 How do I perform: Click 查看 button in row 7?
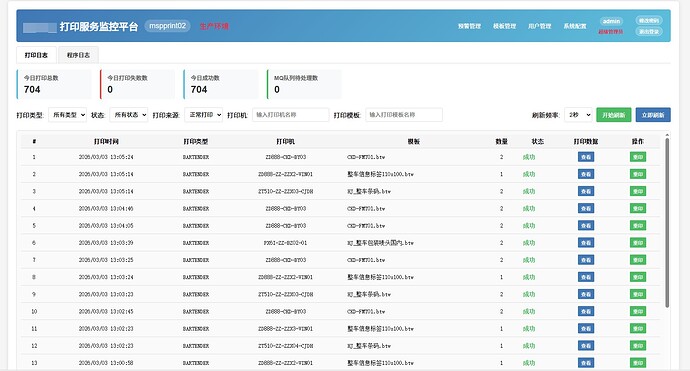(586, 260)
